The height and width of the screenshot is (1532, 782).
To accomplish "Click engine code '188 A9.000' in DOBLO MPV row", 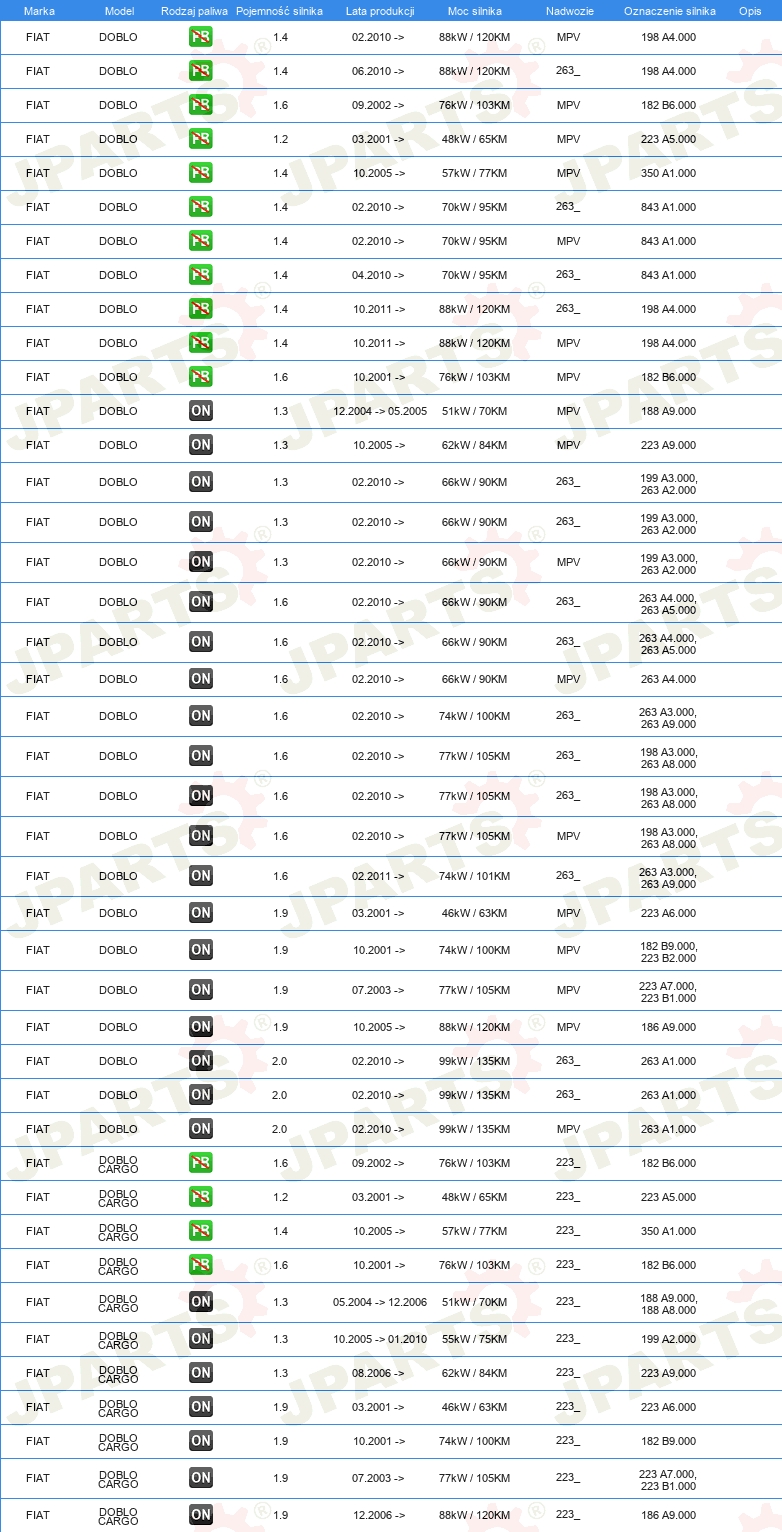I will (x=669, y=411).
